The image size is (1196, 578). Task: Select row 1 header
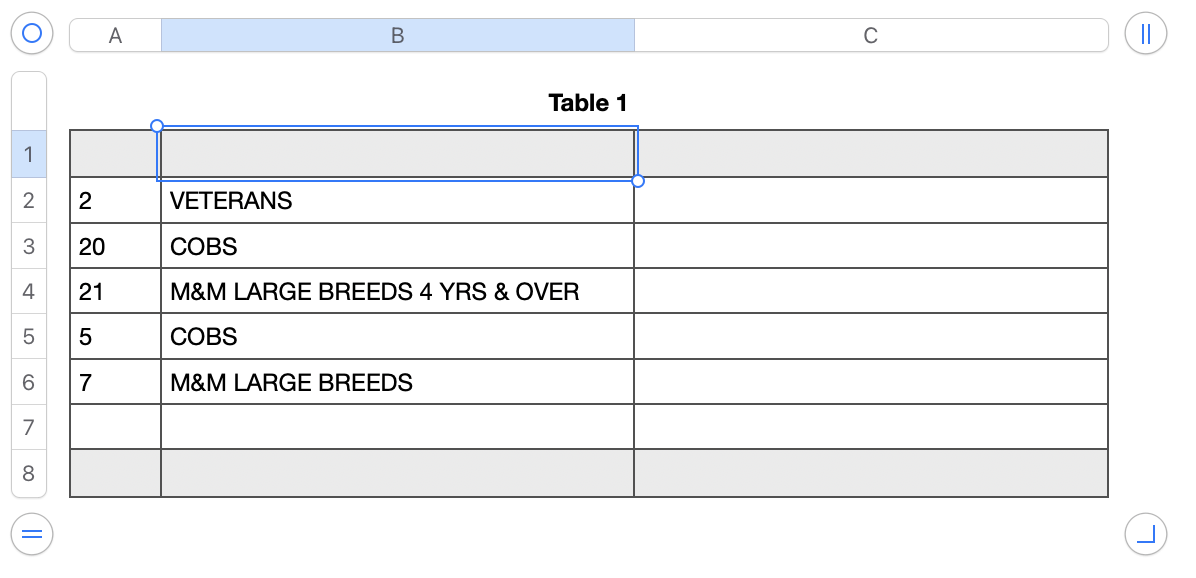click(x=29, y=154)
